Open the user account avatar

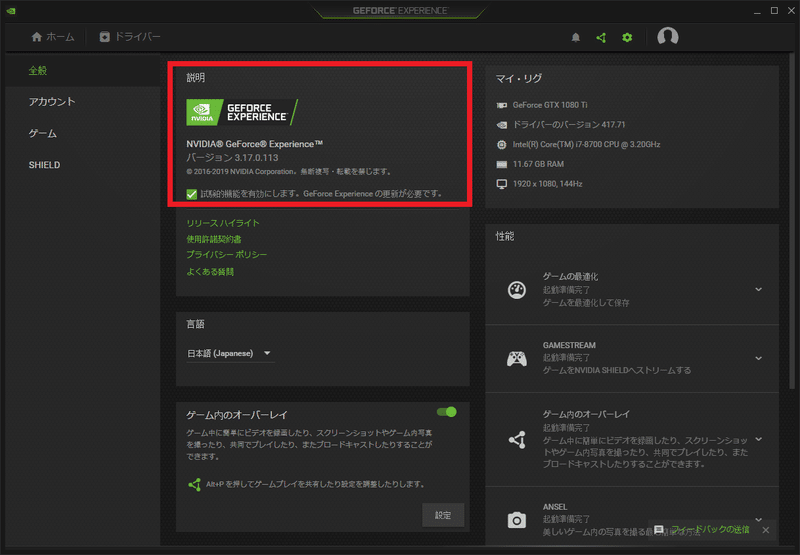click(667, 37)
